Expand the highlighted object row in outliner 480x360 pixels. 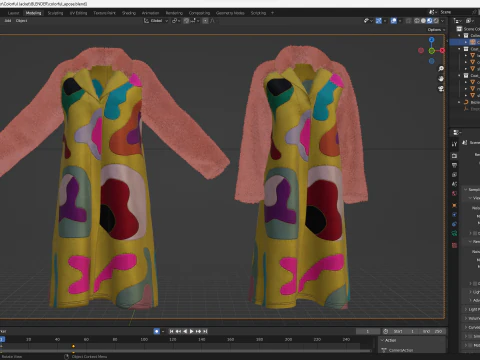(x=466, y=42)
